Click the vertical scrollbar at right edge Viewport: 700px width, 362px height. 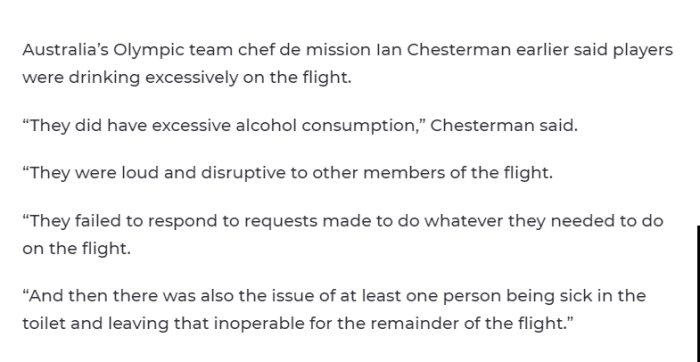tap(698, 294)
